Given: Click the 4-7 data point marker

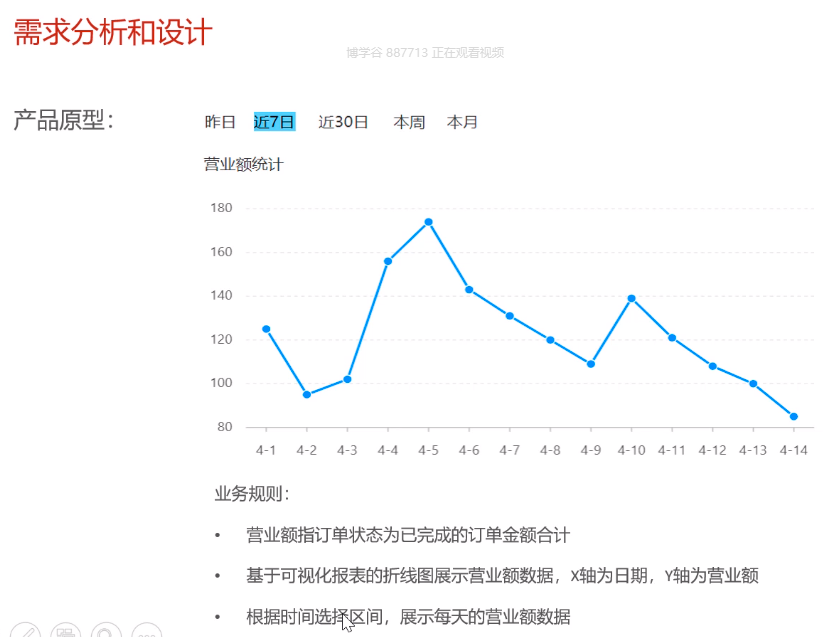Looking at the screenshot, I should tap(510, 316).
